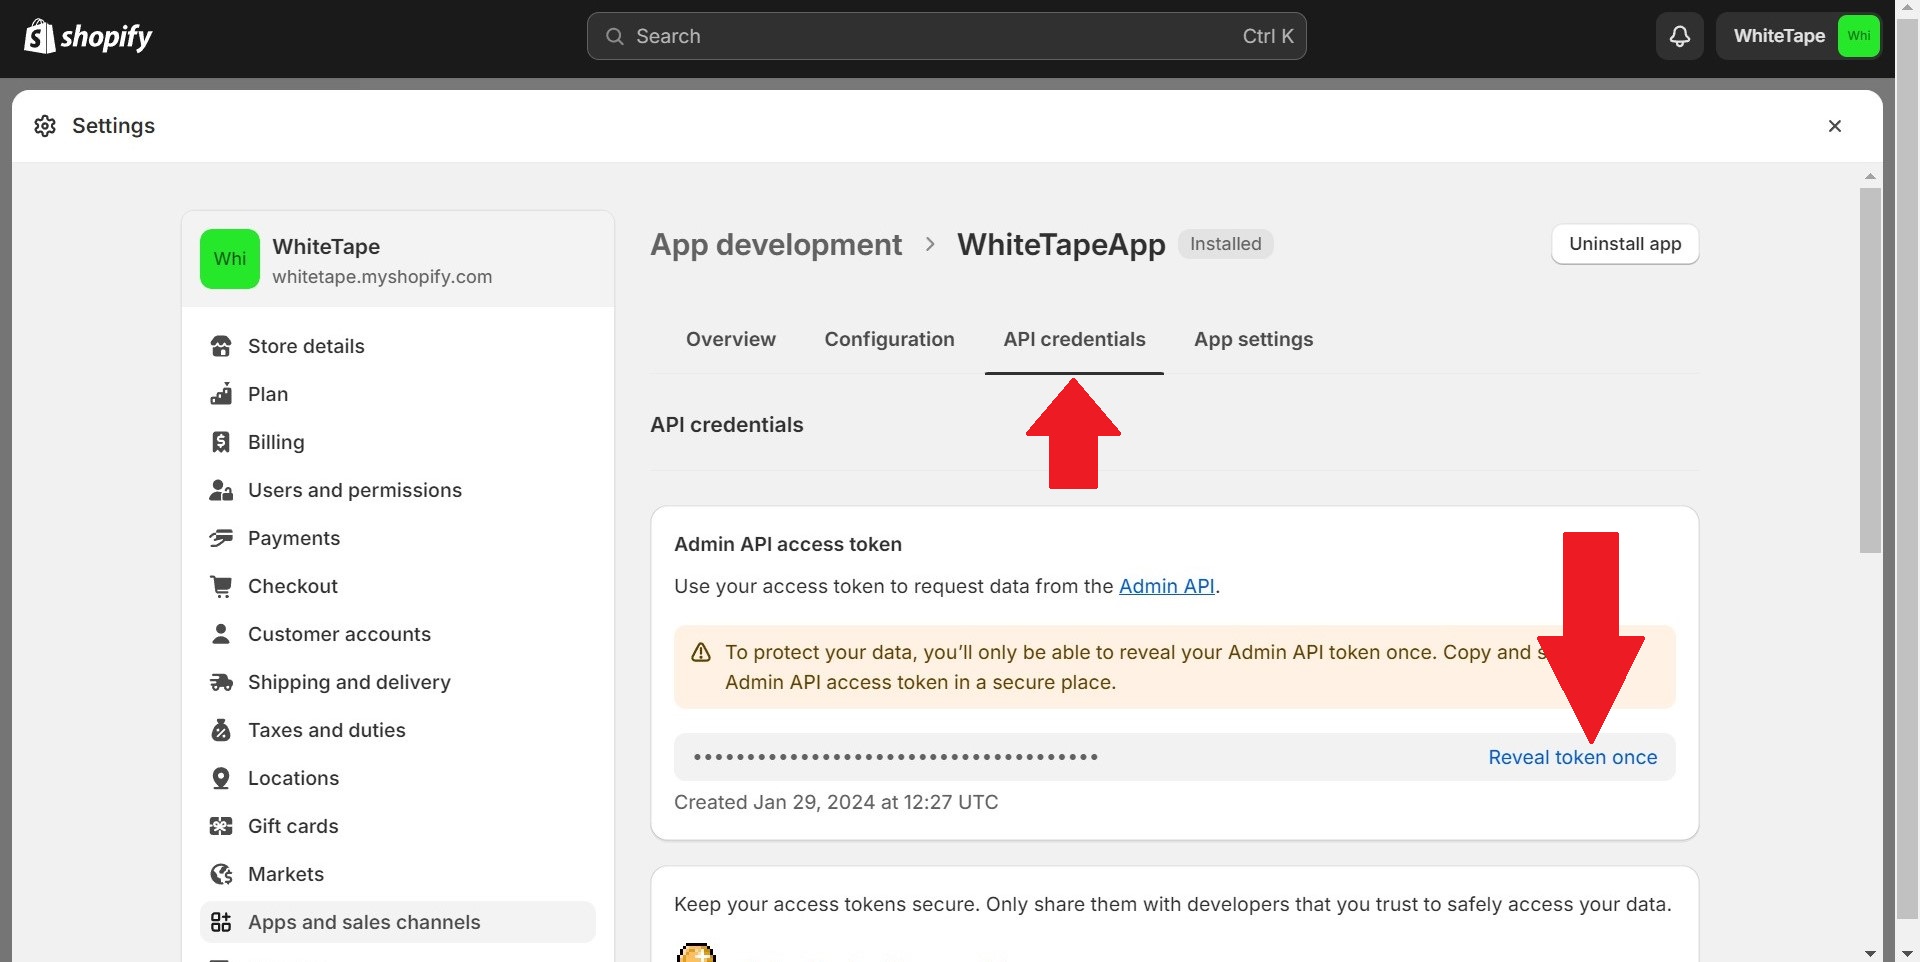Click the Customer accounts icon

[x=221, y=634]
